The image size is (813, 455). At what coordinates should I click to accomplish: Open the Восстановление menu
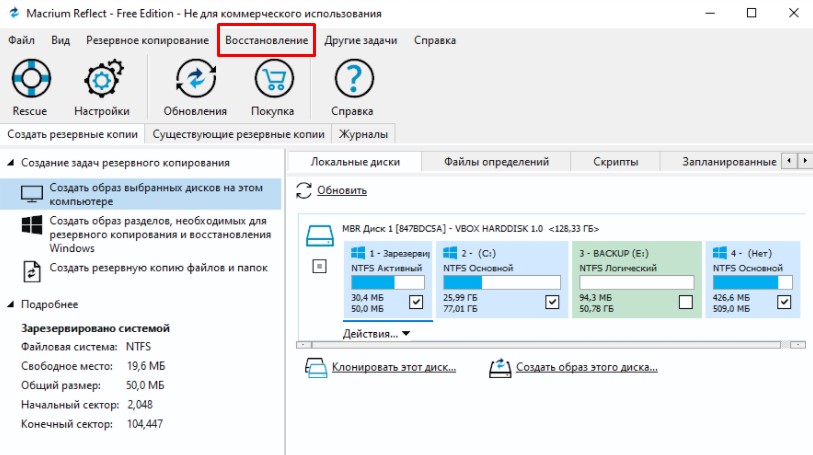(x=267, y=40)
